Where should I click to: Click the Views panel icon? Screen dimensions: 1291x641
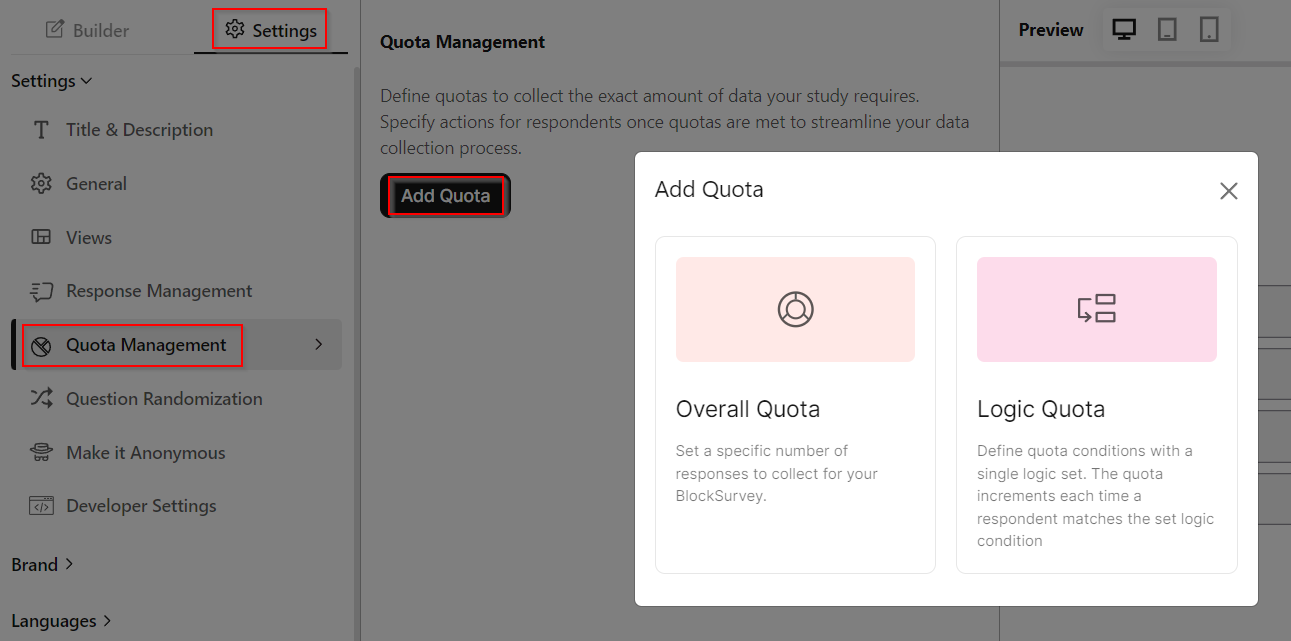click(40, 237)
